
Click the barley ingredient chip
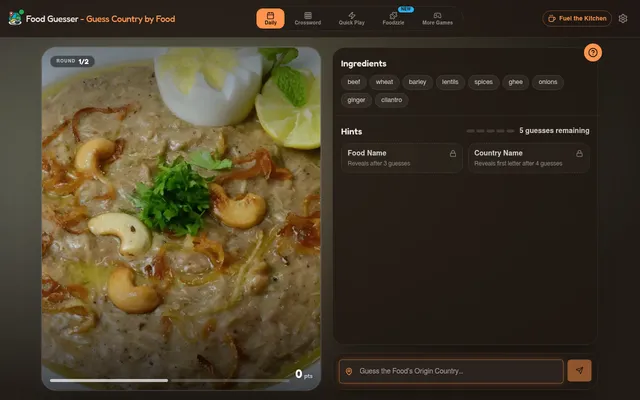coord(417,82)
